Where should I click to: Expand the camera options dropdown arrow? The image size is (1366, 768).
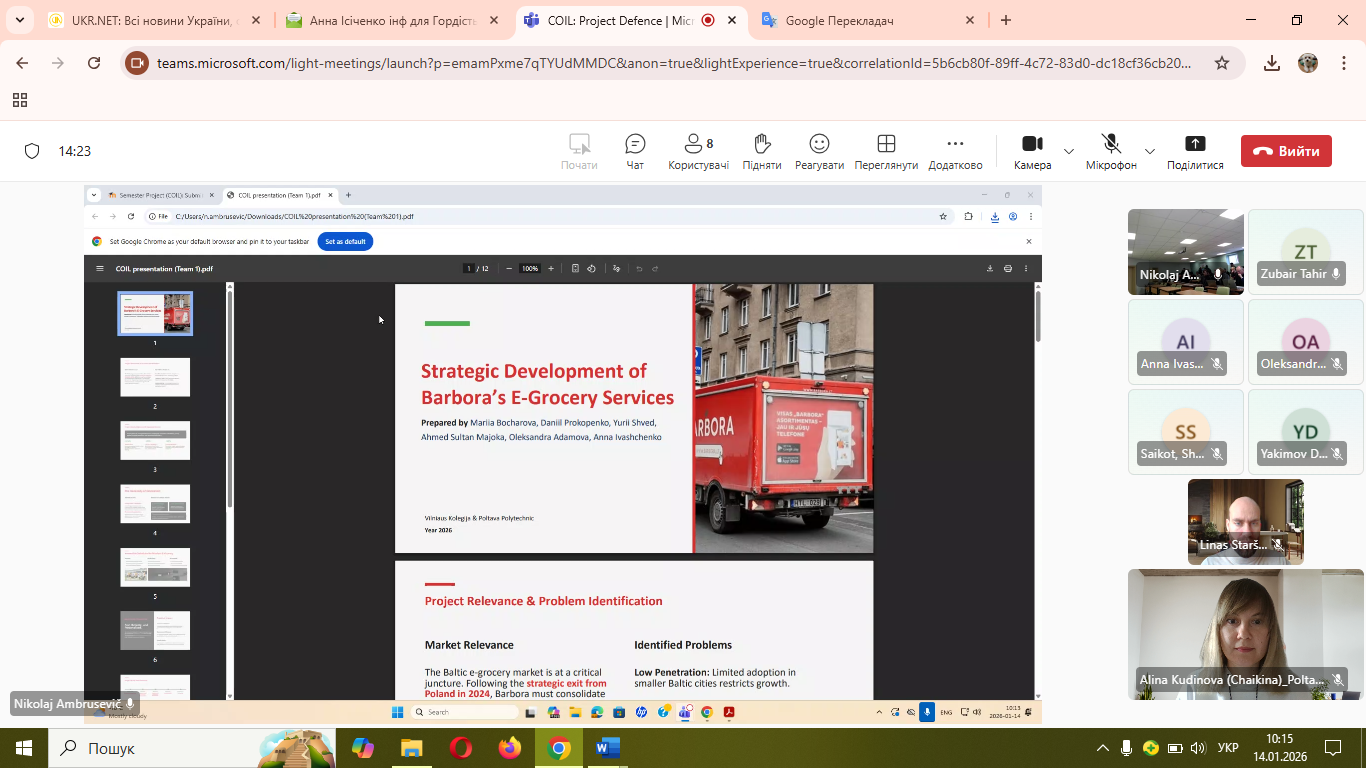1069,152
